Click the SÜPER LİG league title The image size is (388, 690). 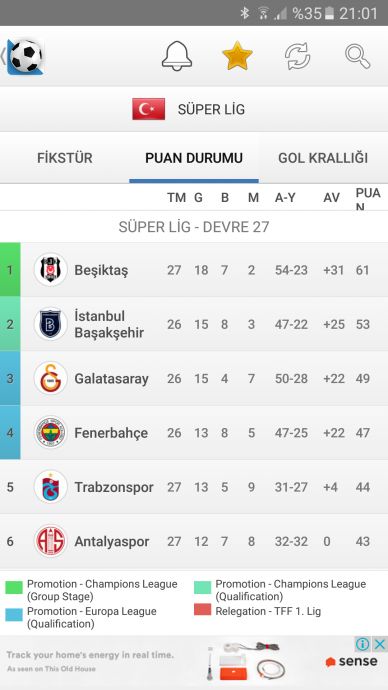click(211, 110)
